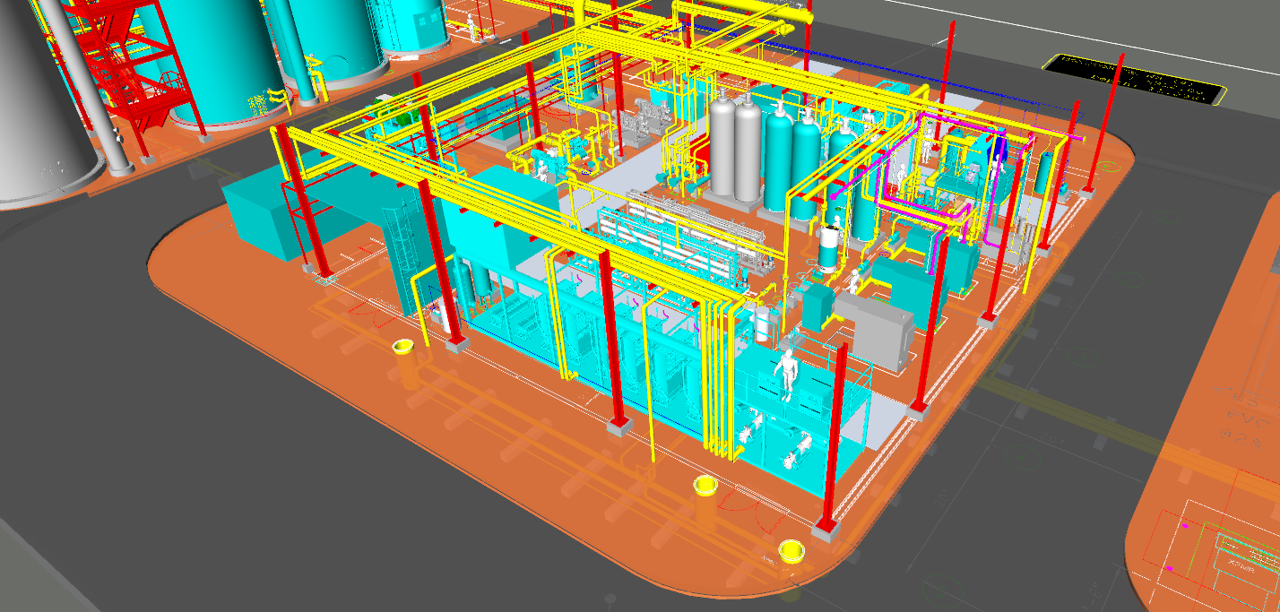Select the left gray vertical pressure vessel
This screenshot has width=1280, height=612.
coord(723,143)
